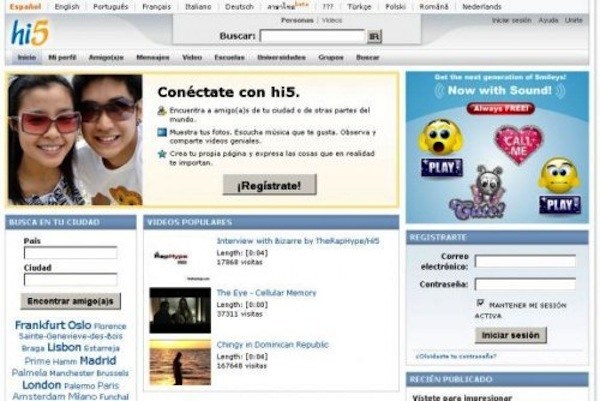Click the IR search button

coord(374,36)
